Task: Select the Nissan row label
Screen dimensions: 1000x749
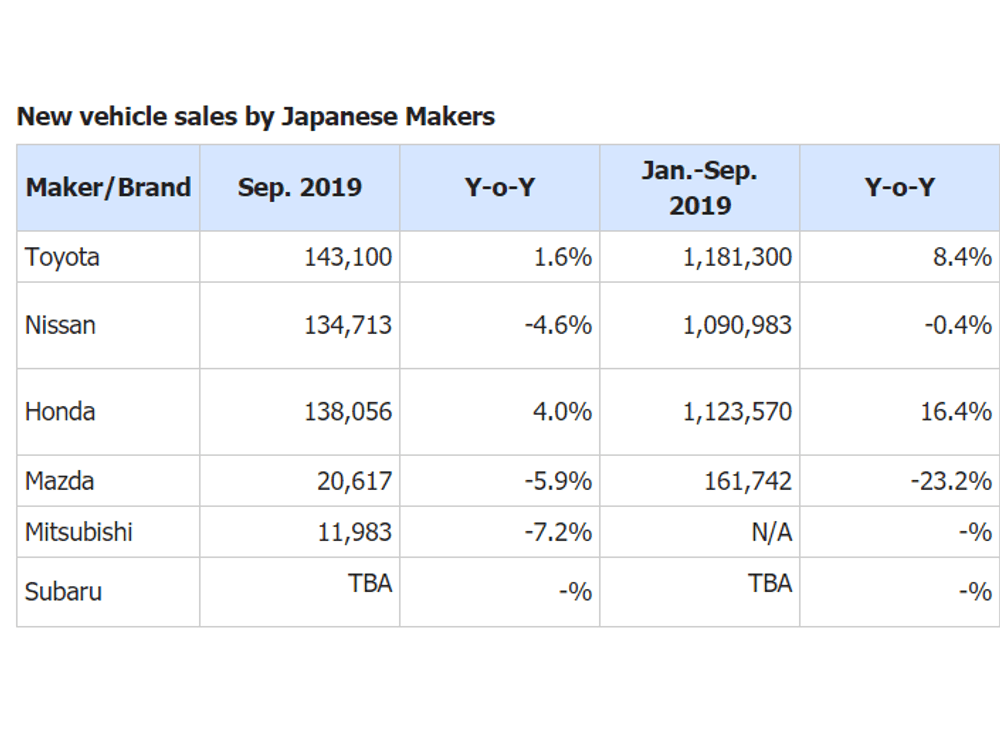Action: pyautogui.click(x=60, y=325)
